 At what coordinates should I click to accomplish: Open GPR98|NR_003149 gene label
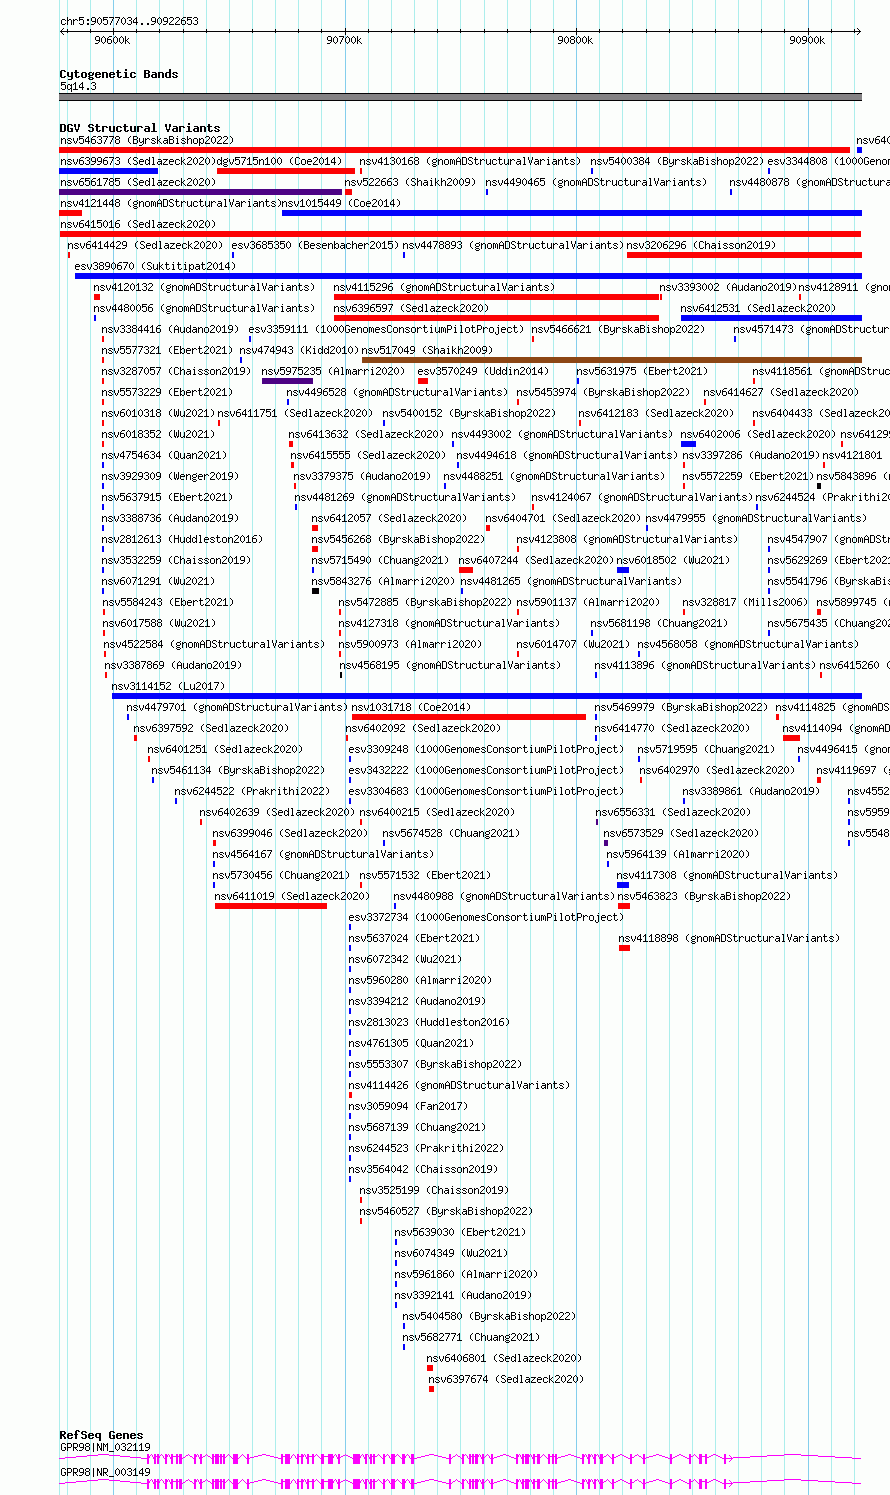coord(105,1472)
